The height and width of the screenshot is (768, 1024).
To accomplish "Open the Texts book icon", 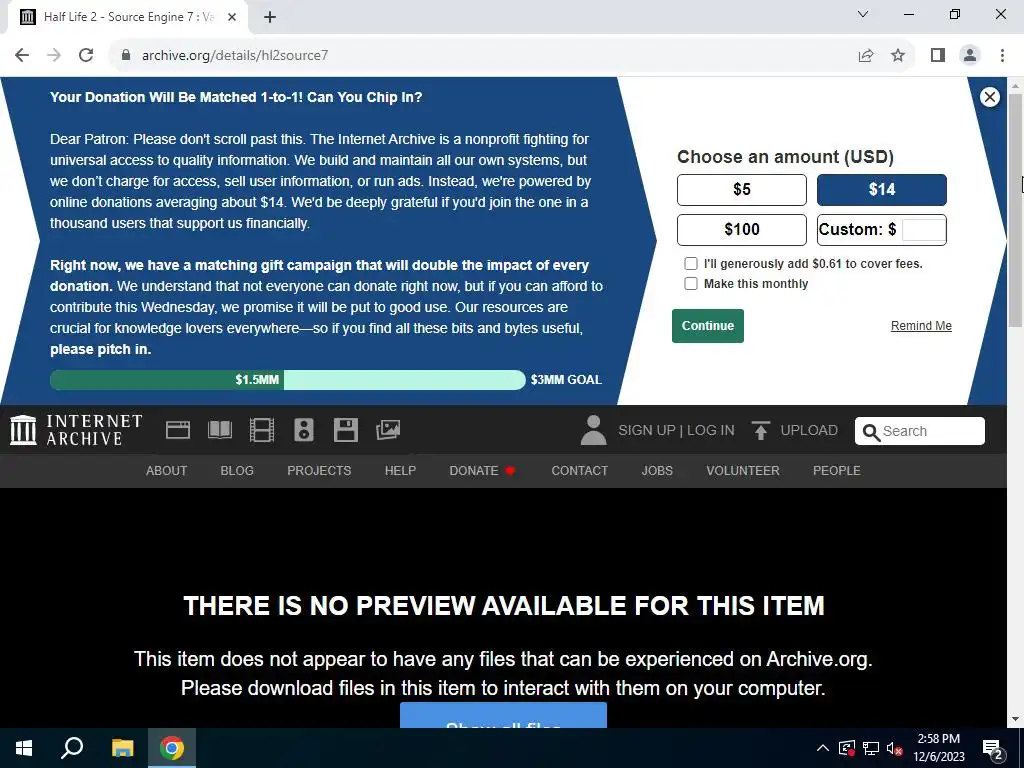I will click(x=220, y=430).
